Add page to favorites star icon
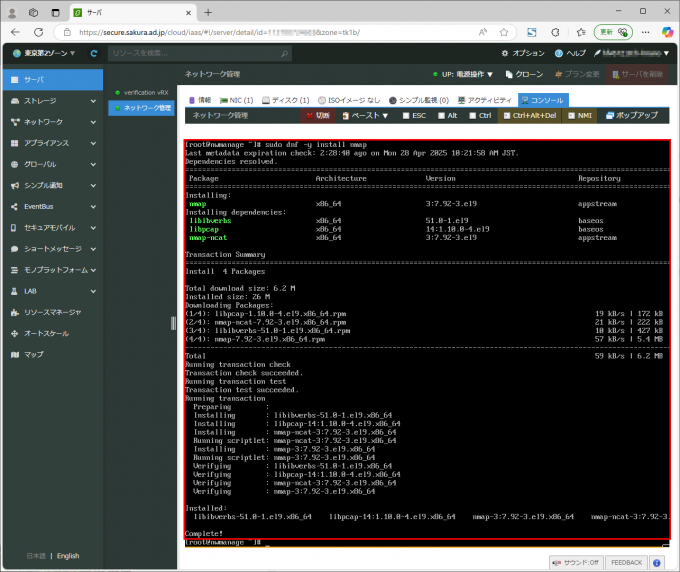 tap(503, 32)
